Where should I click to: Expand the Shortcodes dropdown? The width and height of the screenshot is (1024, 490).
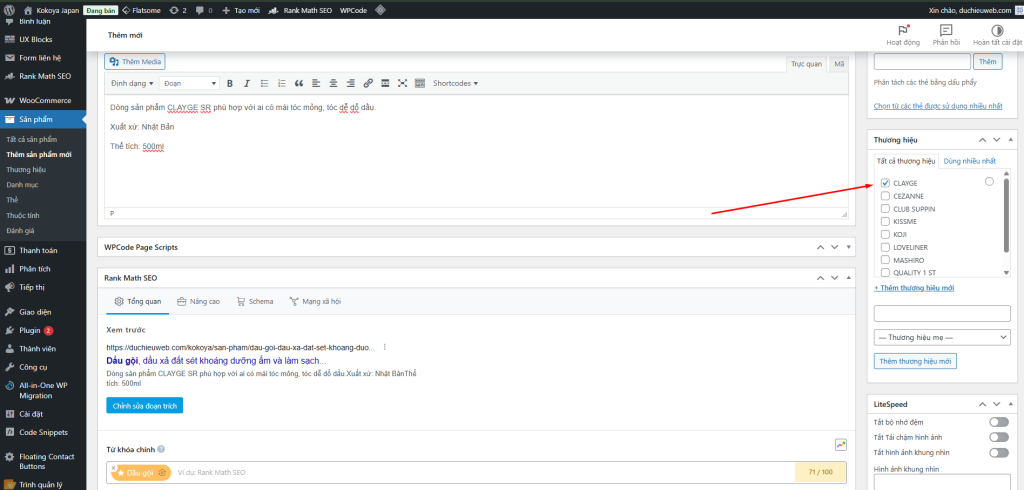[x=455, y=83]
